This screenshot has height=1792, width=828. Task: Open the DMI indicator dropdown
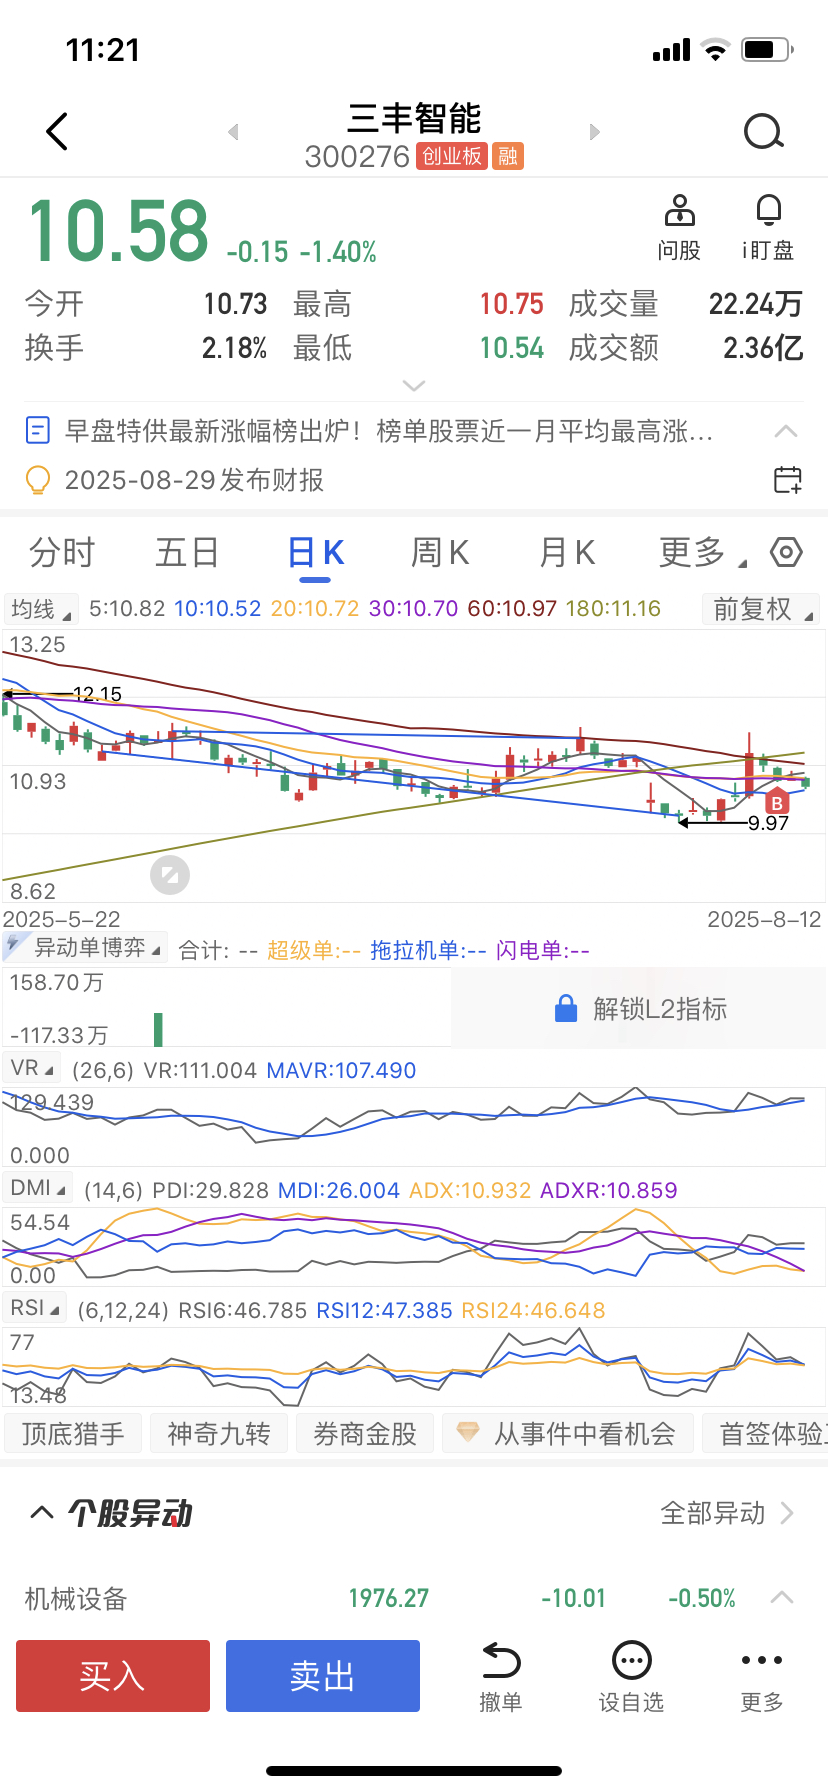(x=38, y=1188)
